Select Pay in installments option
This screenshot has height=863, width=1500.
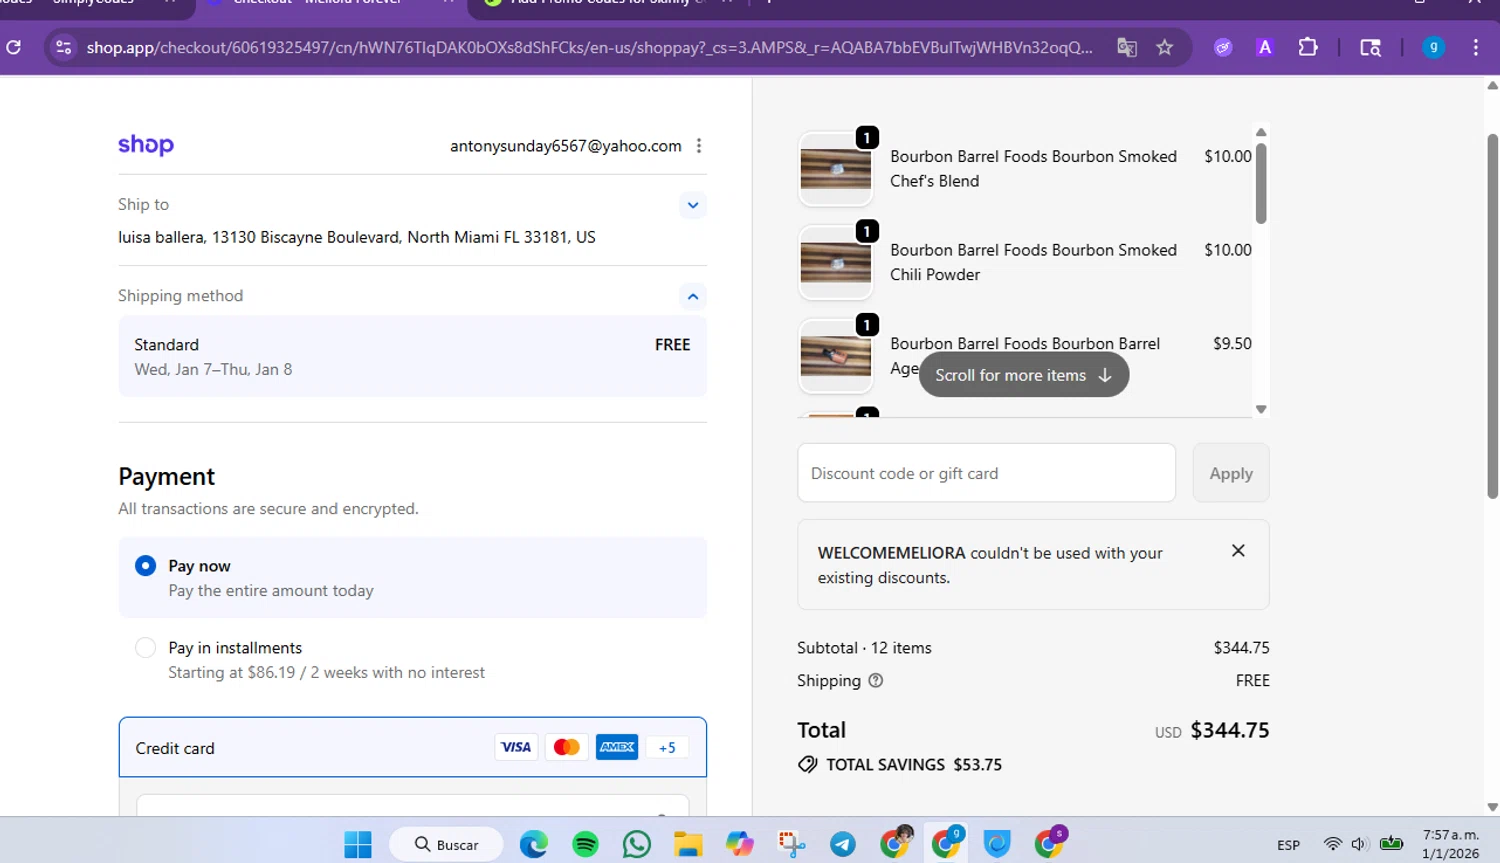coord(412,660)
